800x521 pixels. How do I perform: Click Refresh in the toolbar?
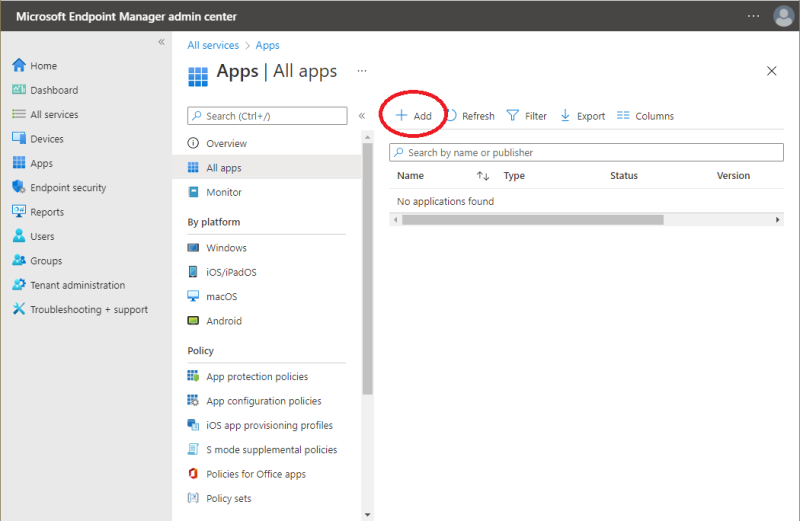click(x=471, y=116)
